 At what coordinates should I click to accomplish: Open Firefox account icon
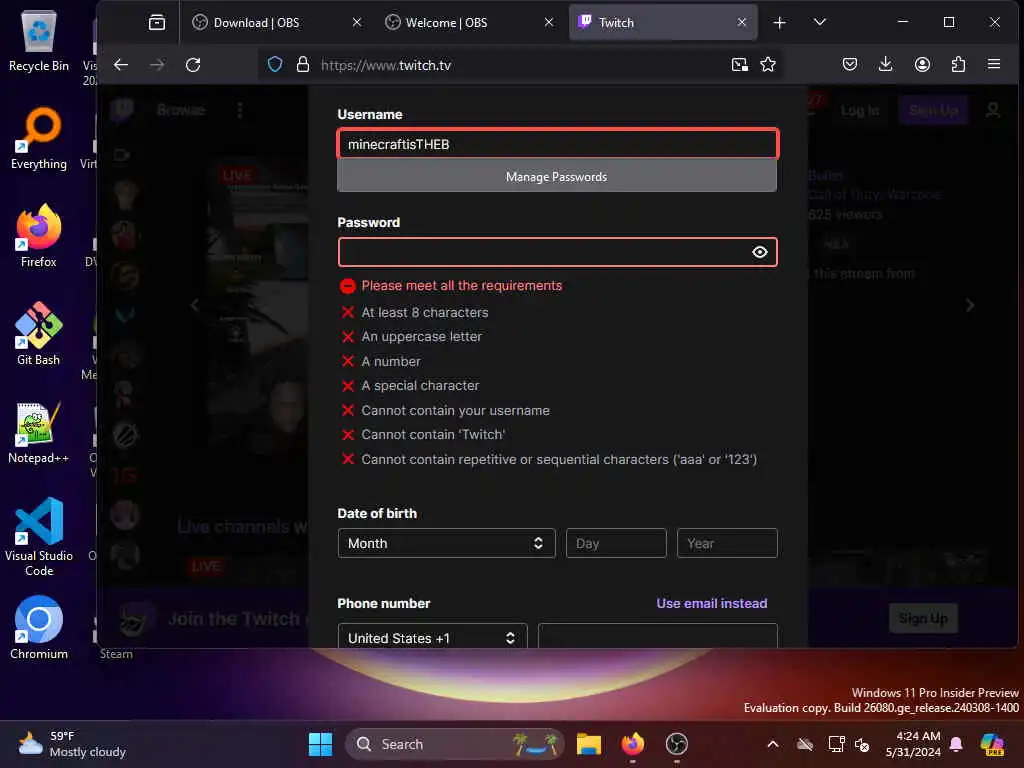(x=922, y=64)
